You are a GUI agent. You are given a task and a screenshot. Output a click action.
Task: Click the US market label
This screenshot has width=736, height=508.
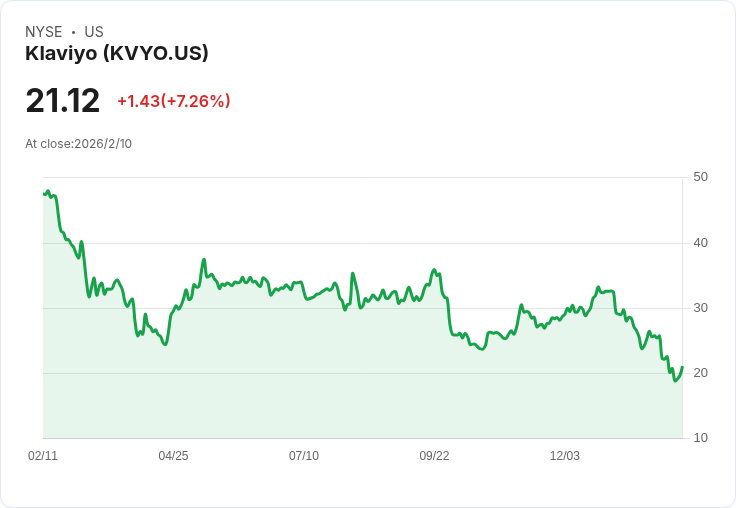pos(94,32)
